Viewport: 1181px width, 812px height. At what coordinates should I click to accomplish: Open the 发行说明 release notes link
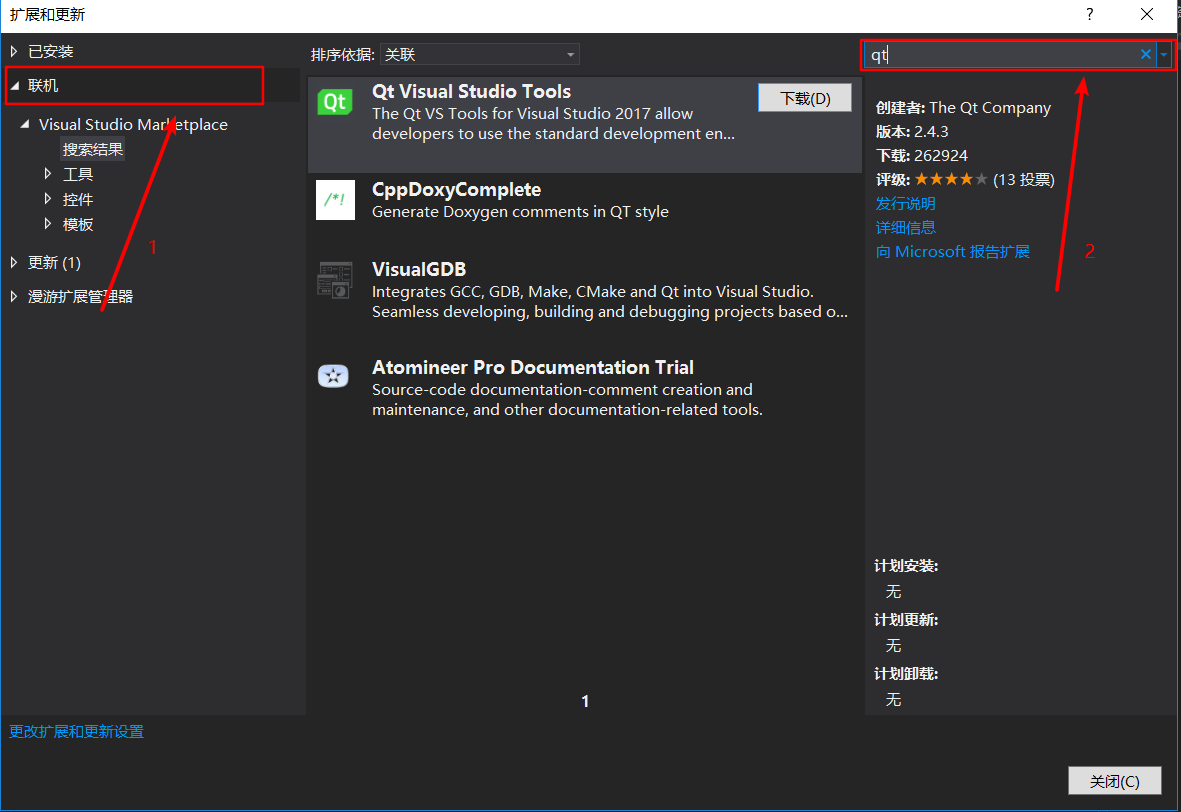pyautogui.click(x=905, y=203)
